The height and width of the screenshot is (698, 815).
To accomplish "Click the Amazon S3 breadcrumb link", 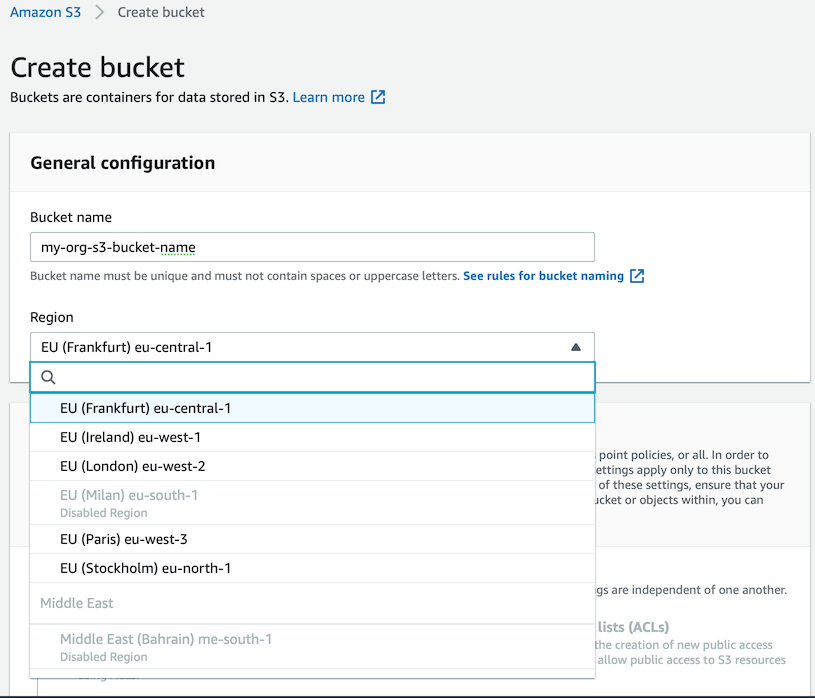I will click(45, 12).
